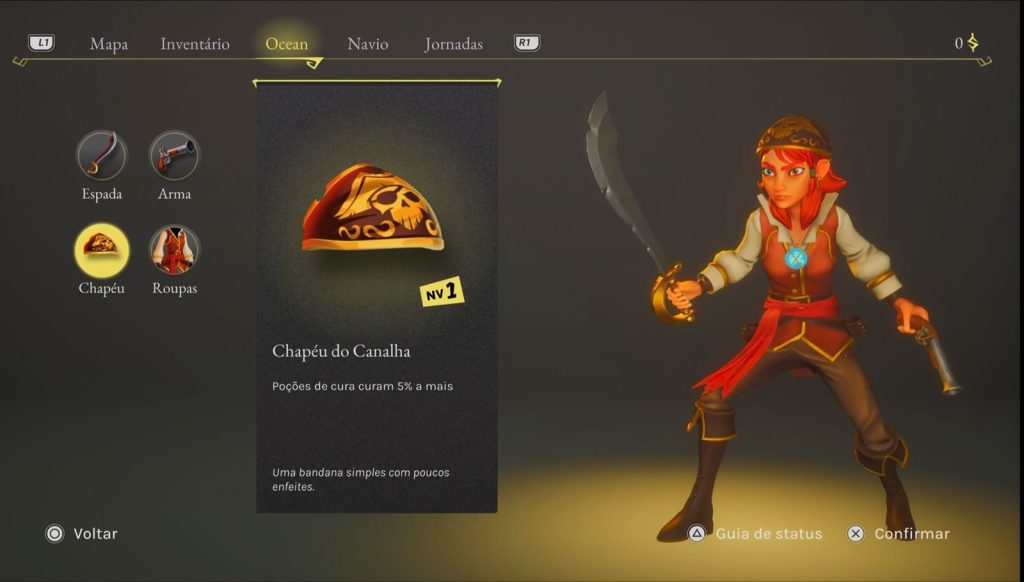Click the NV 1 level badge

click(x=442, y=292)
